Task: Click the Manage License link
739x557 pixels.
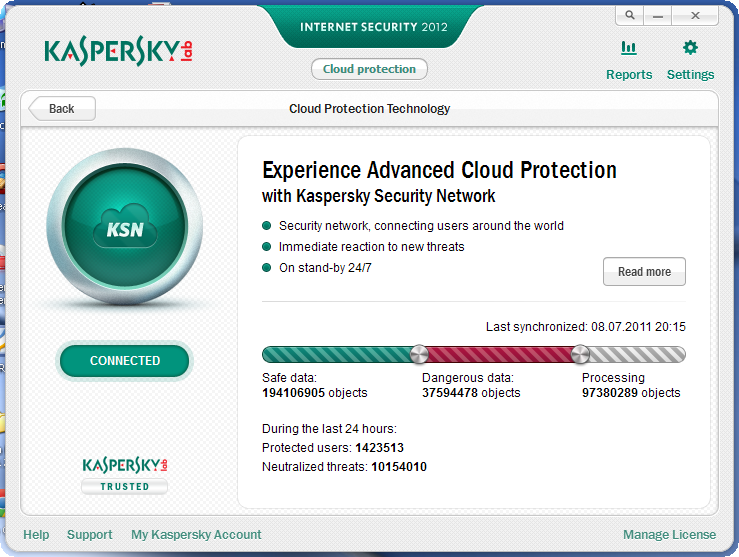Action: [669, 534]
